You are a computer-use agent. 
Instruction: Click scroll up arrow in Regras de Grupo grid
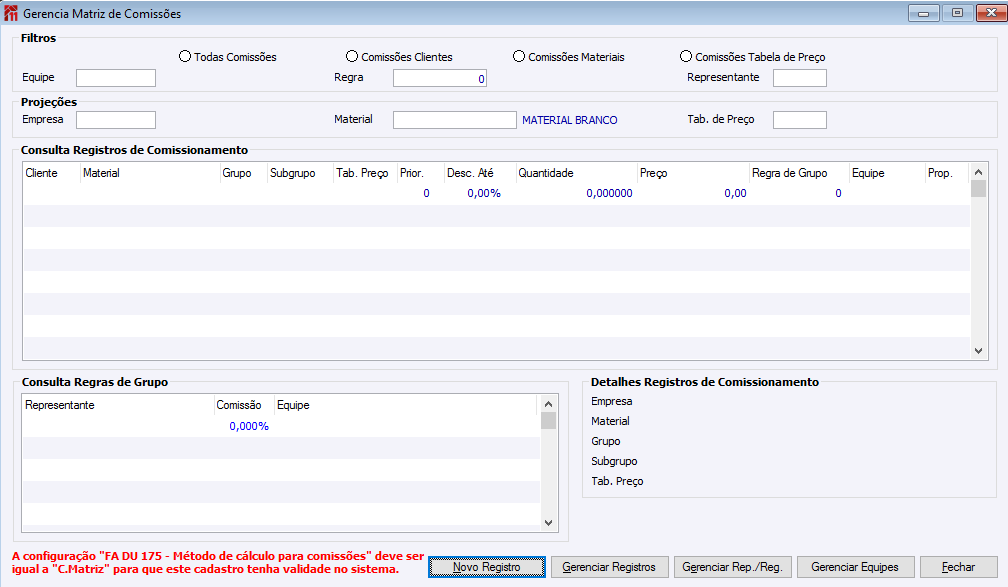[548, 404]
